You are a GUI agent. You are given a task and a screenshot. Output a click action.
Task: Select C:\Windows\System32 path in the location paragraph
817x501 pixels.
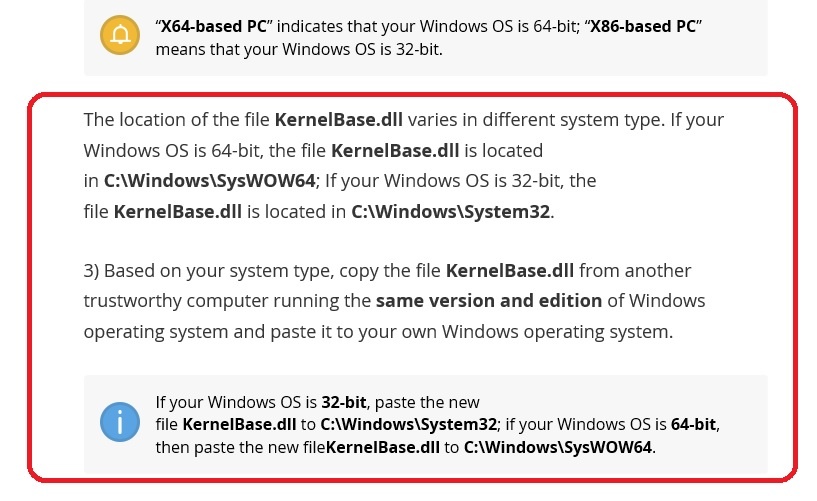[451, 212]
